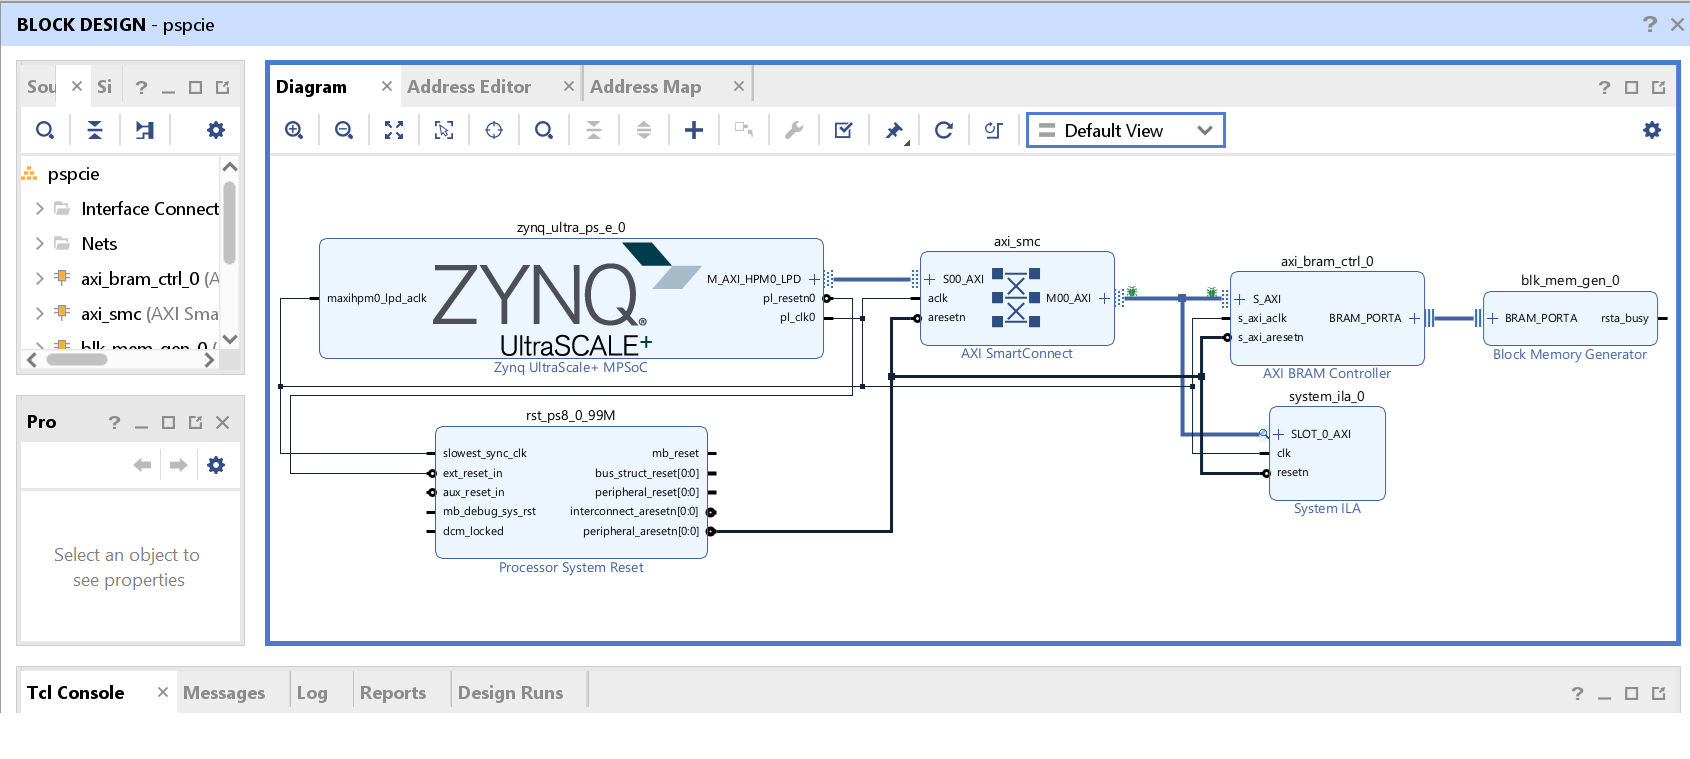
Task: Click the pin icon in diagram toolbar
Action: tap(894, 130)
